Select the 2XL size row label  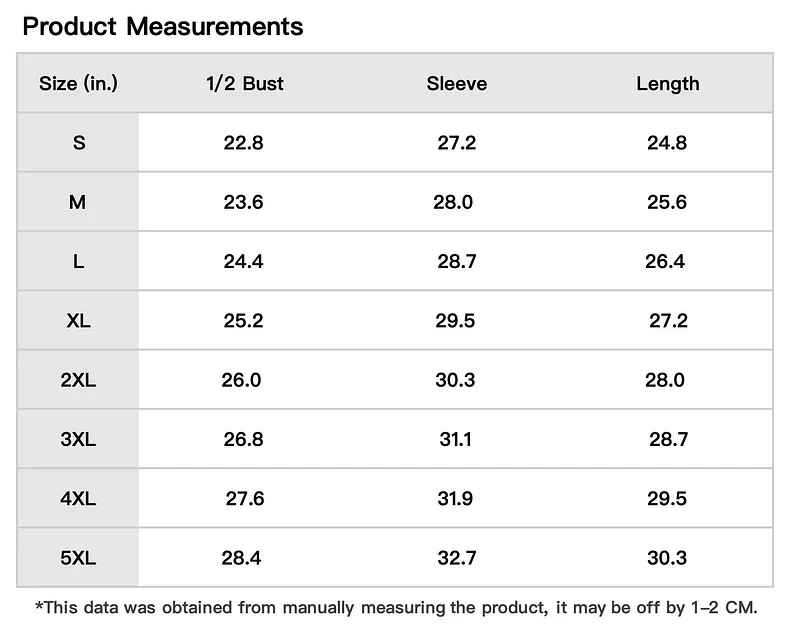point(78,380)
